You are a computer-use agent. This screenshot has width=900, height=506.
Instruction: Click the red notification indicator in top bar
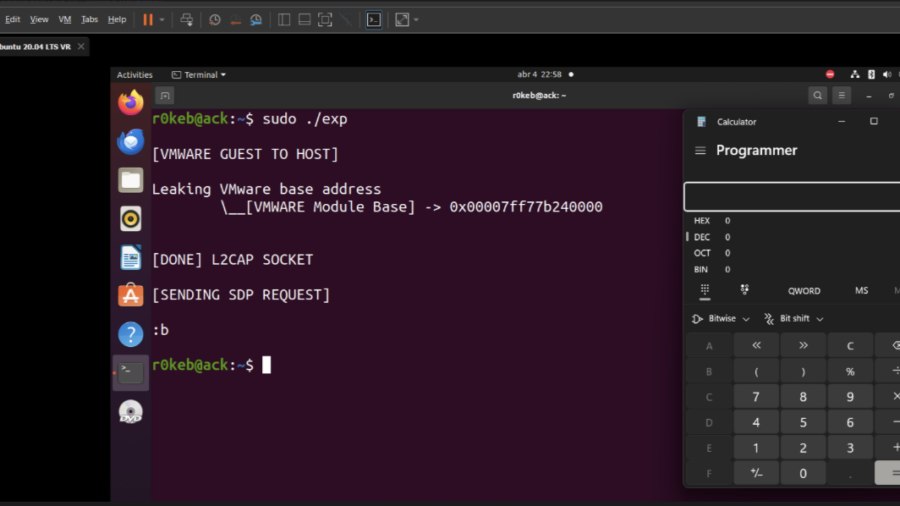[x=830, y=75]
